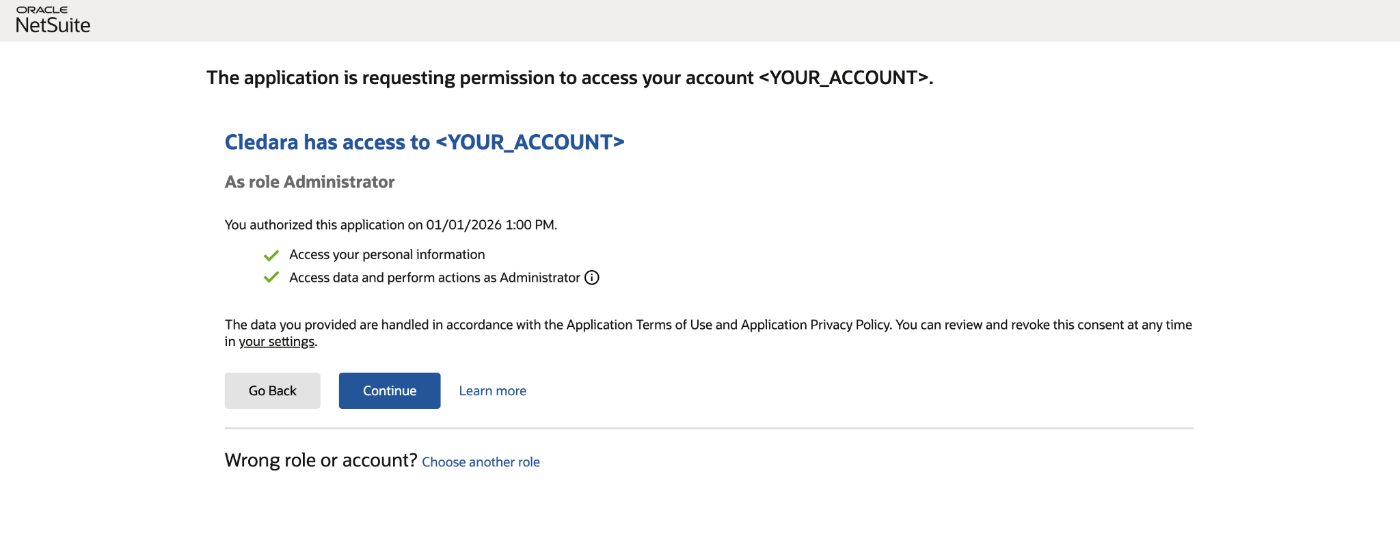
Task: Click the 'As role Administrator' text
Action: pos(310,182)
